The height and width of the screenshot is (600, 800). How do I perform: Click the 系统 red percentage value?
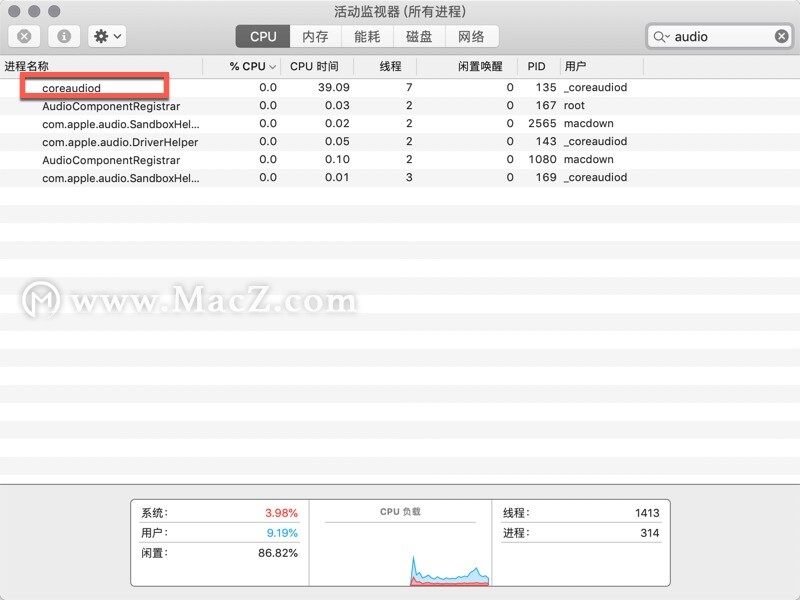click(x=284, y=512)
